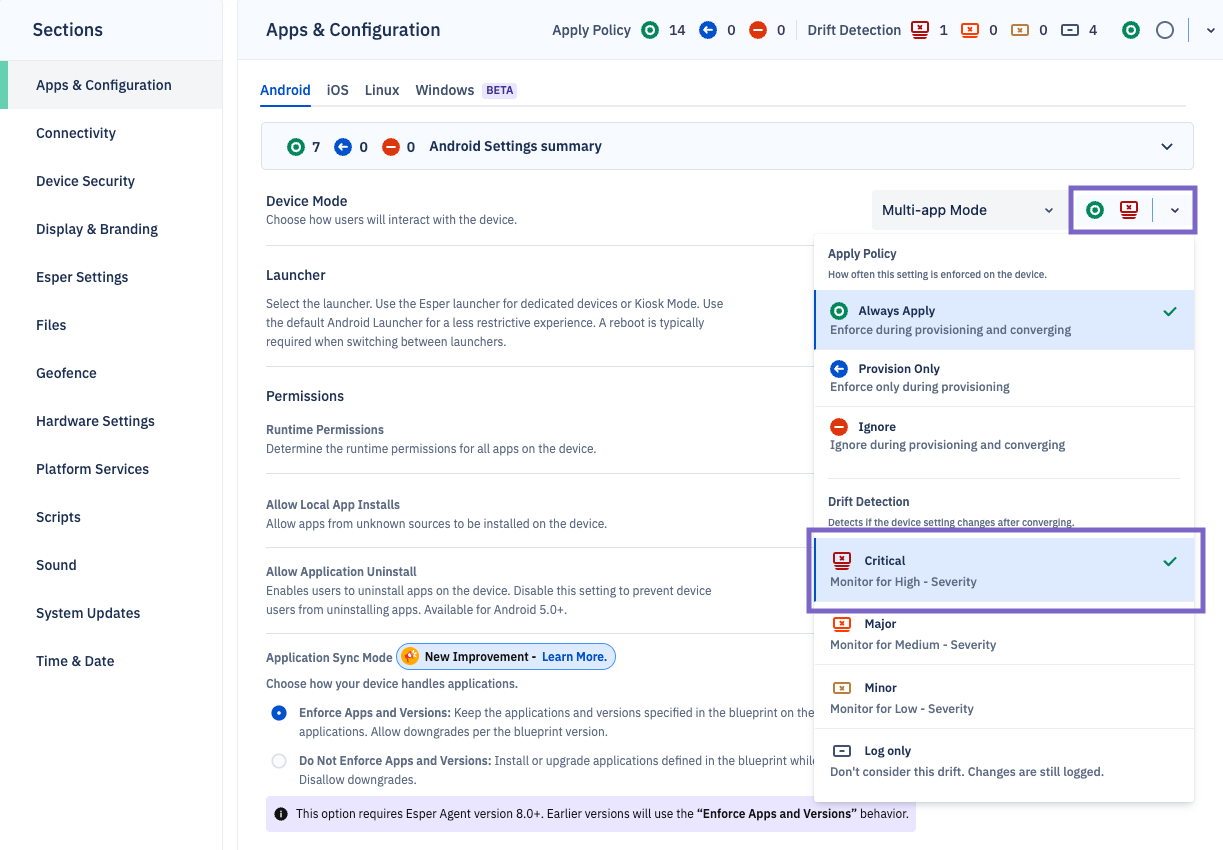Image resolution: width=1223 pixels, height=850 pixels.
Task: Select Major drift detection option
Action: [1004, 634]
